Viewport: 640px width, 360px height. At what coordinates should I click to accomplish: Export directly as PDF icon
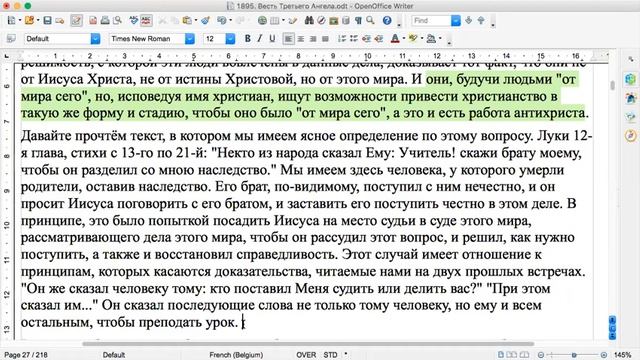pyautogui.click(x=93, y=20)
